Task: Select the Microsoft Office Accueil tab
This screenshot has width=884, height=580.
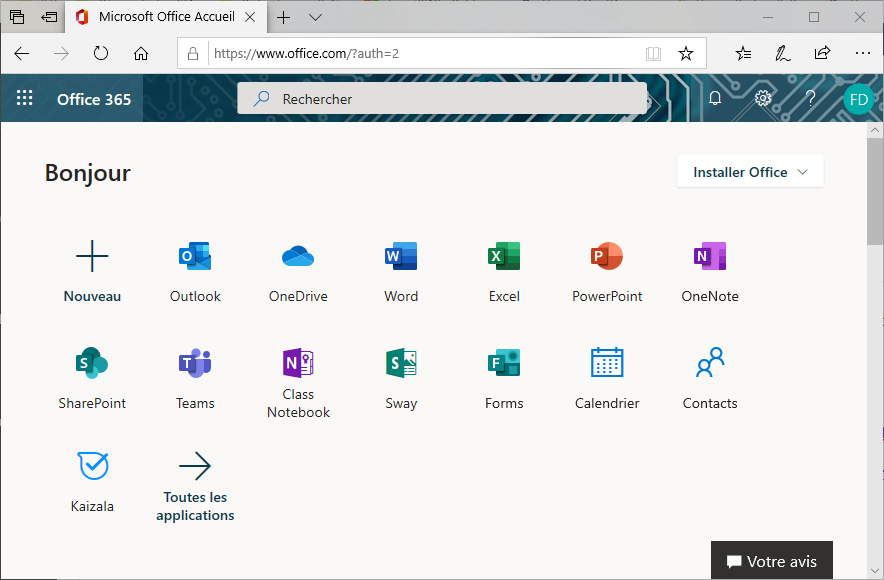Action: [x=166, y=17]
